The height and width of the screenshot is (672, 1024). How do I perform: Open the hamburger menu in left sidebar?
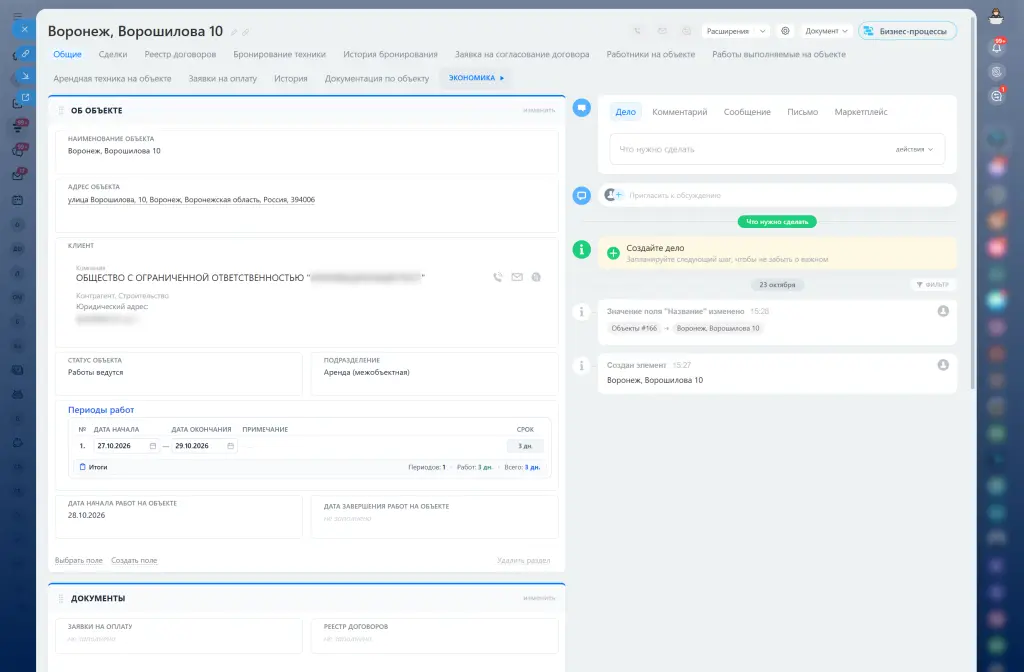pos(18,16)
